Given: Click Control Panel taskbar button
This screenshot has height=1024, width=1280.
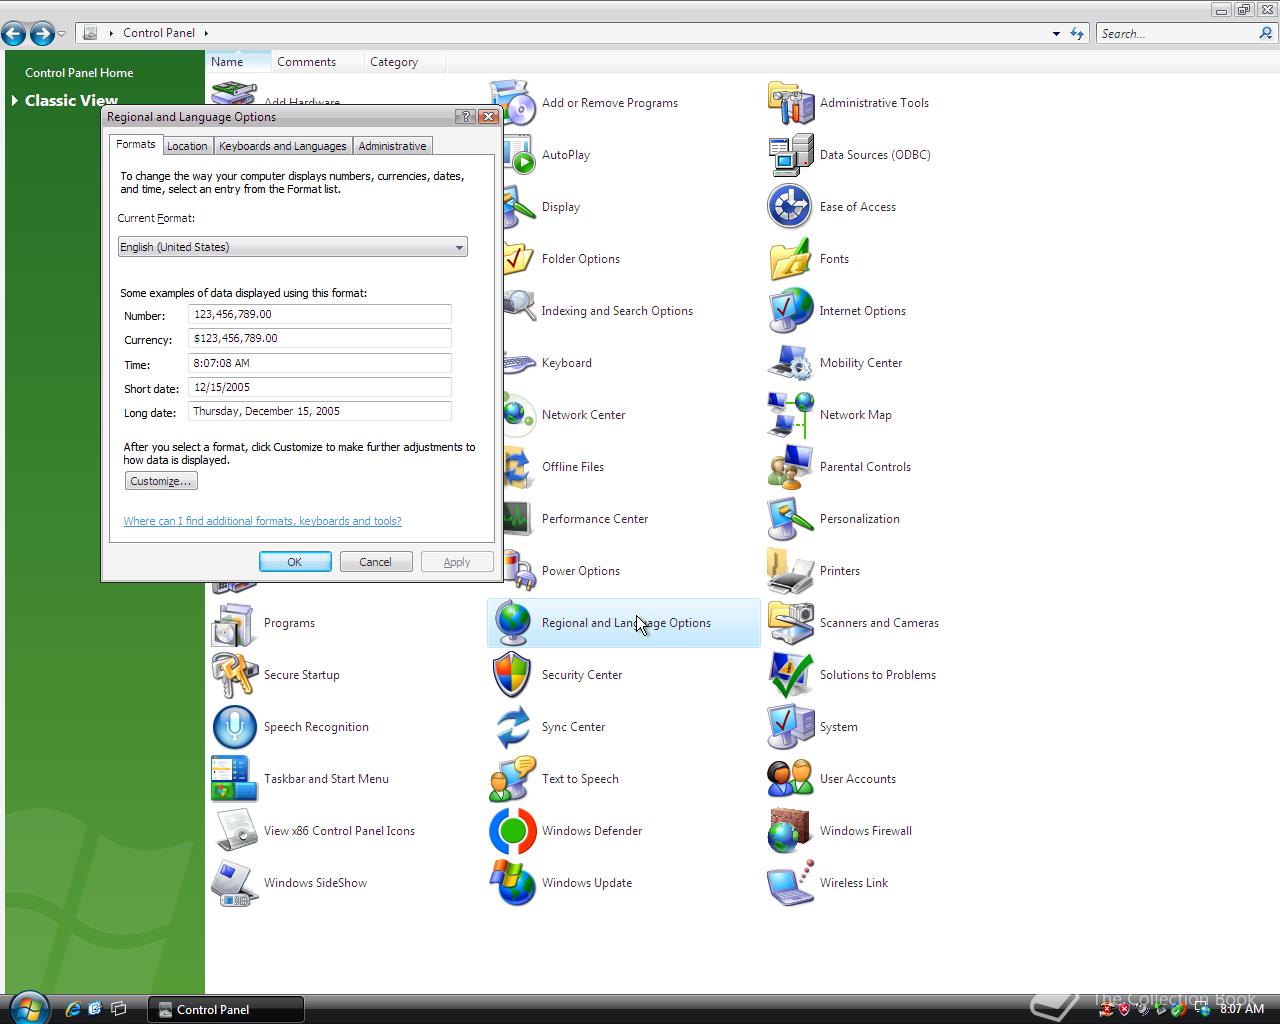Looking at the screenshot, I should [x=226, y=1009].
